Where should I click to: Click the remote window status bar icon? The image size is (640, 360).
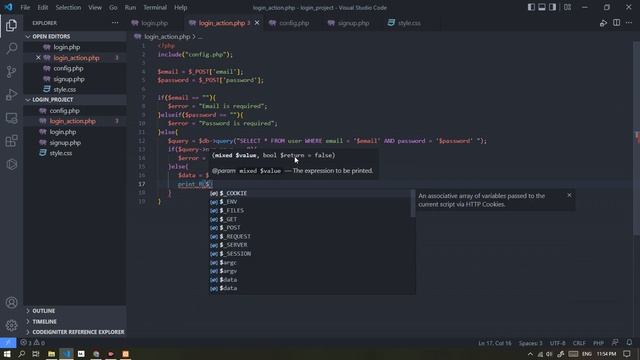pyautogui.click(x=8, y=343)
